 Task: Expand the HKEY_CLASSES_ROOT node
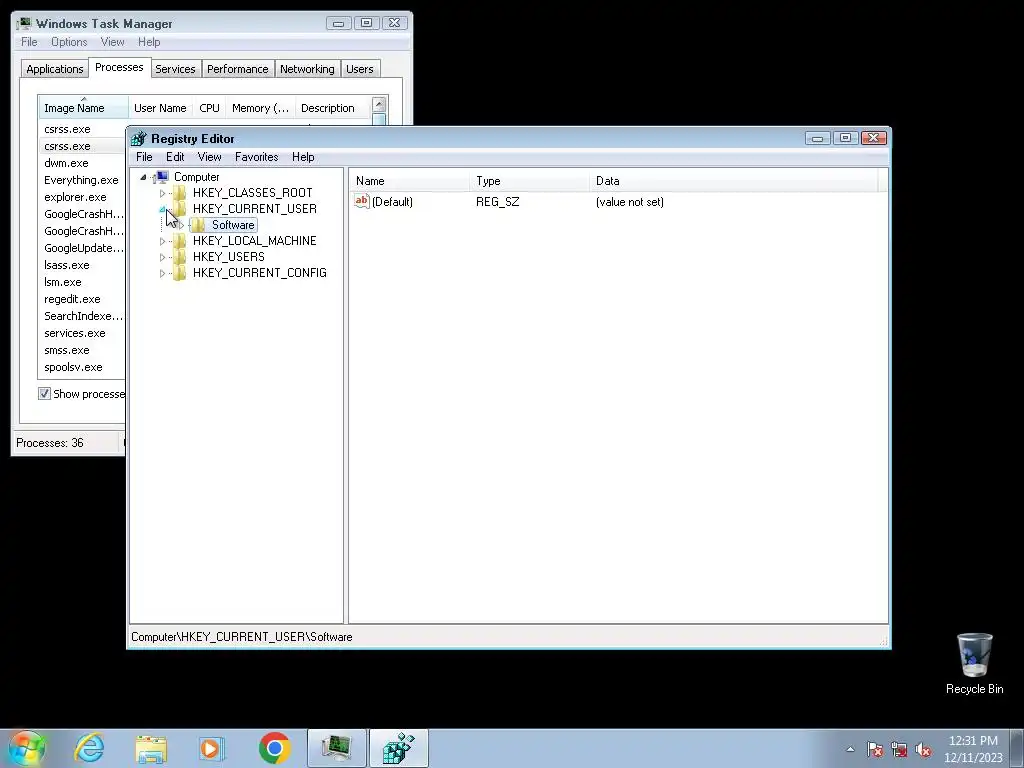163,193
